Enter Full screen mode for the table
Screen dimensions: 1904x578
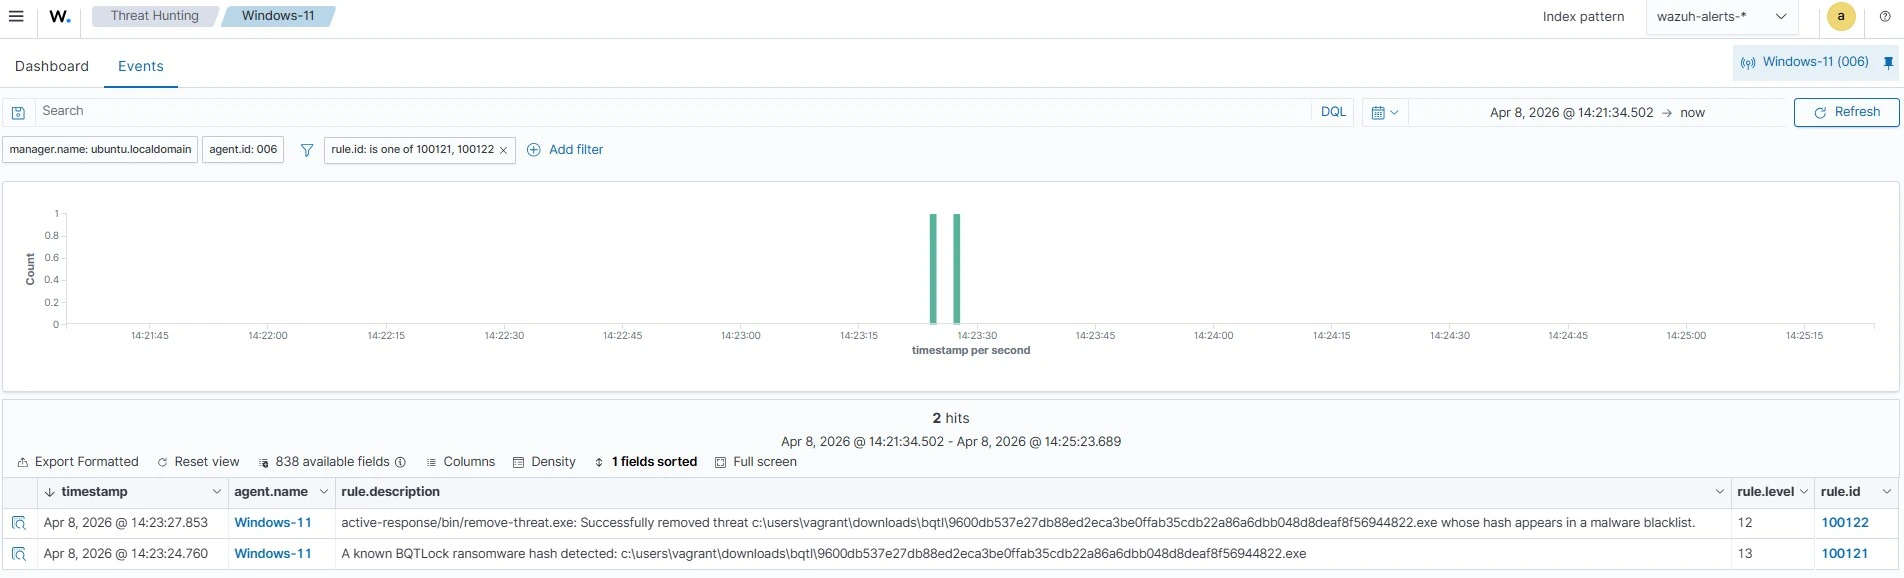(756, 462)
